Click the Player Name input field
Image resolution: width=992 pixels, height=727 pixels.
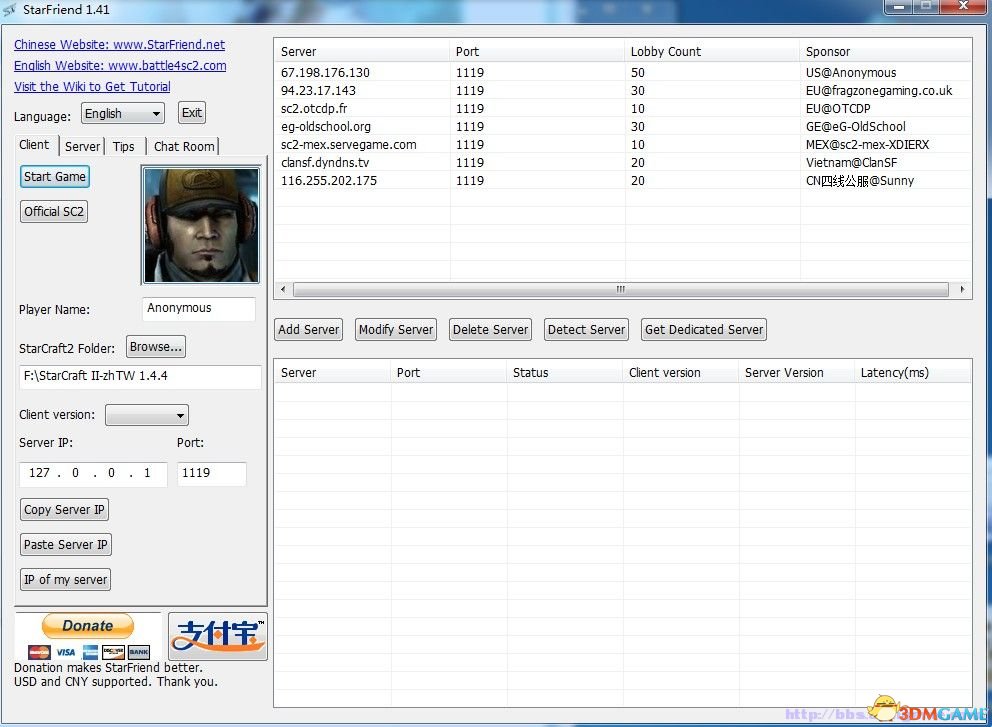coord(199,309)
